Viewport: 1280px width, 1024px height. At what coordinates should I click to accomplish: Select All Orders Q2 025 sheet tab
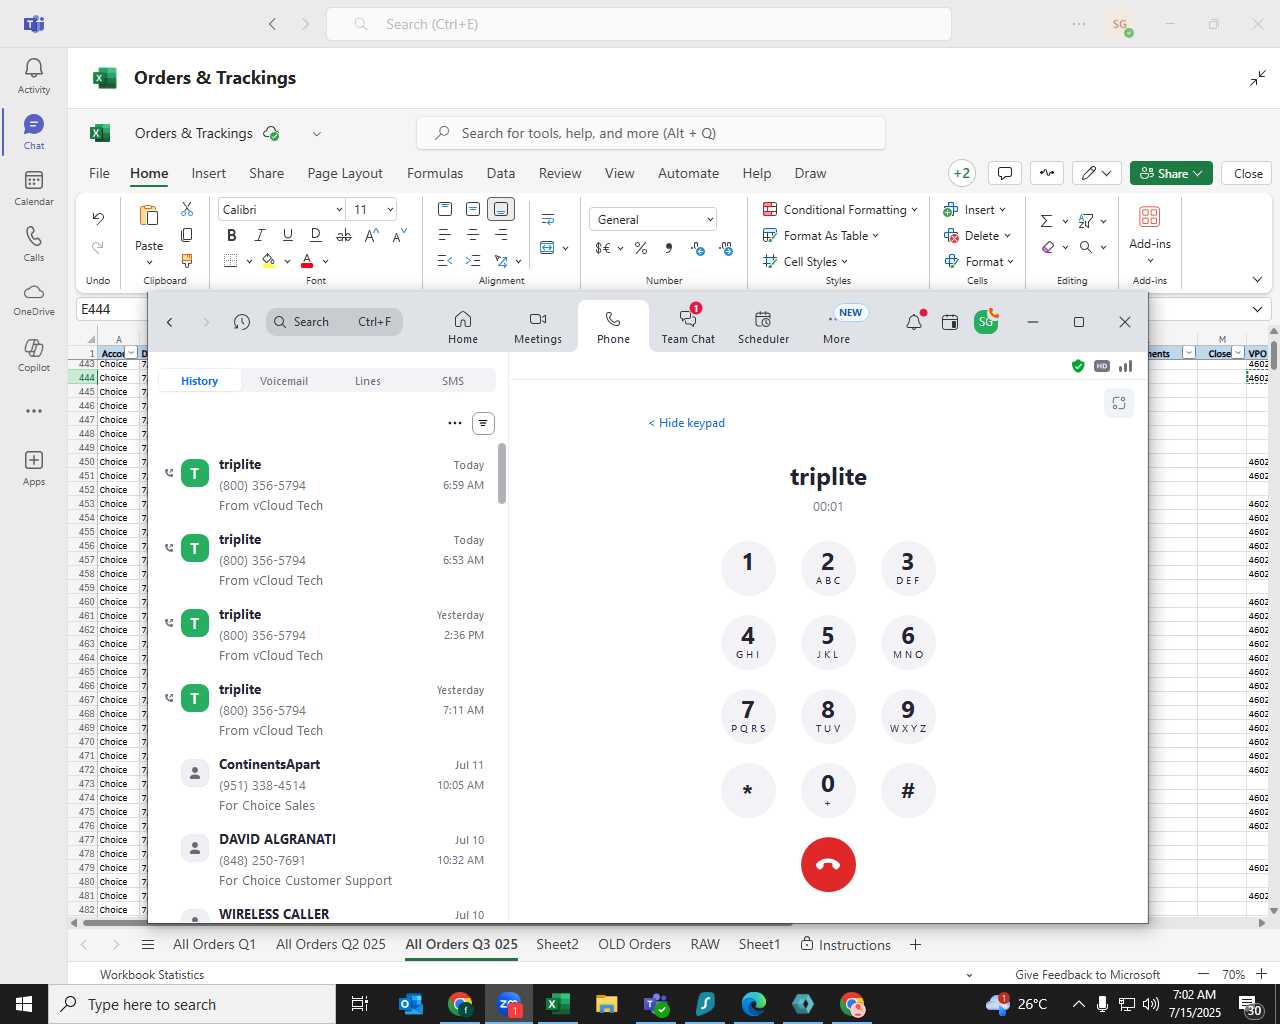(331, 944)
